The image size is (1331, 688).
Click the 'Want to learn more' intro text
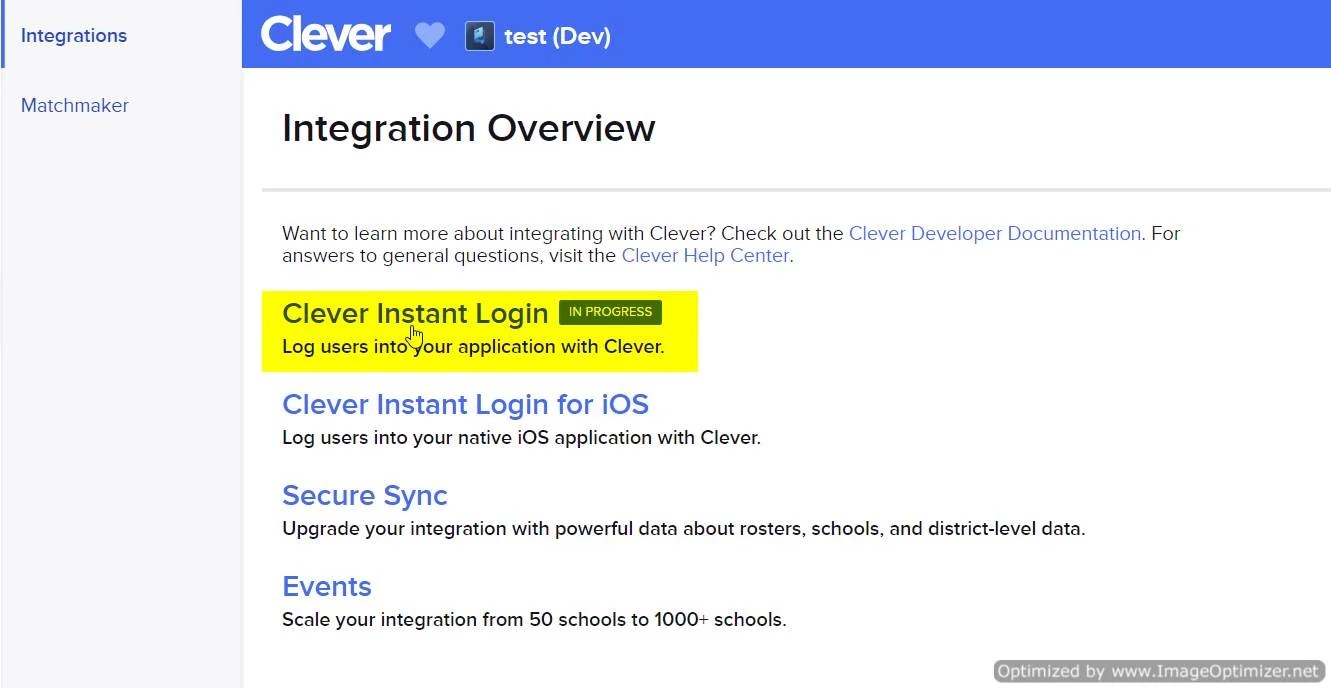[731, 244]
